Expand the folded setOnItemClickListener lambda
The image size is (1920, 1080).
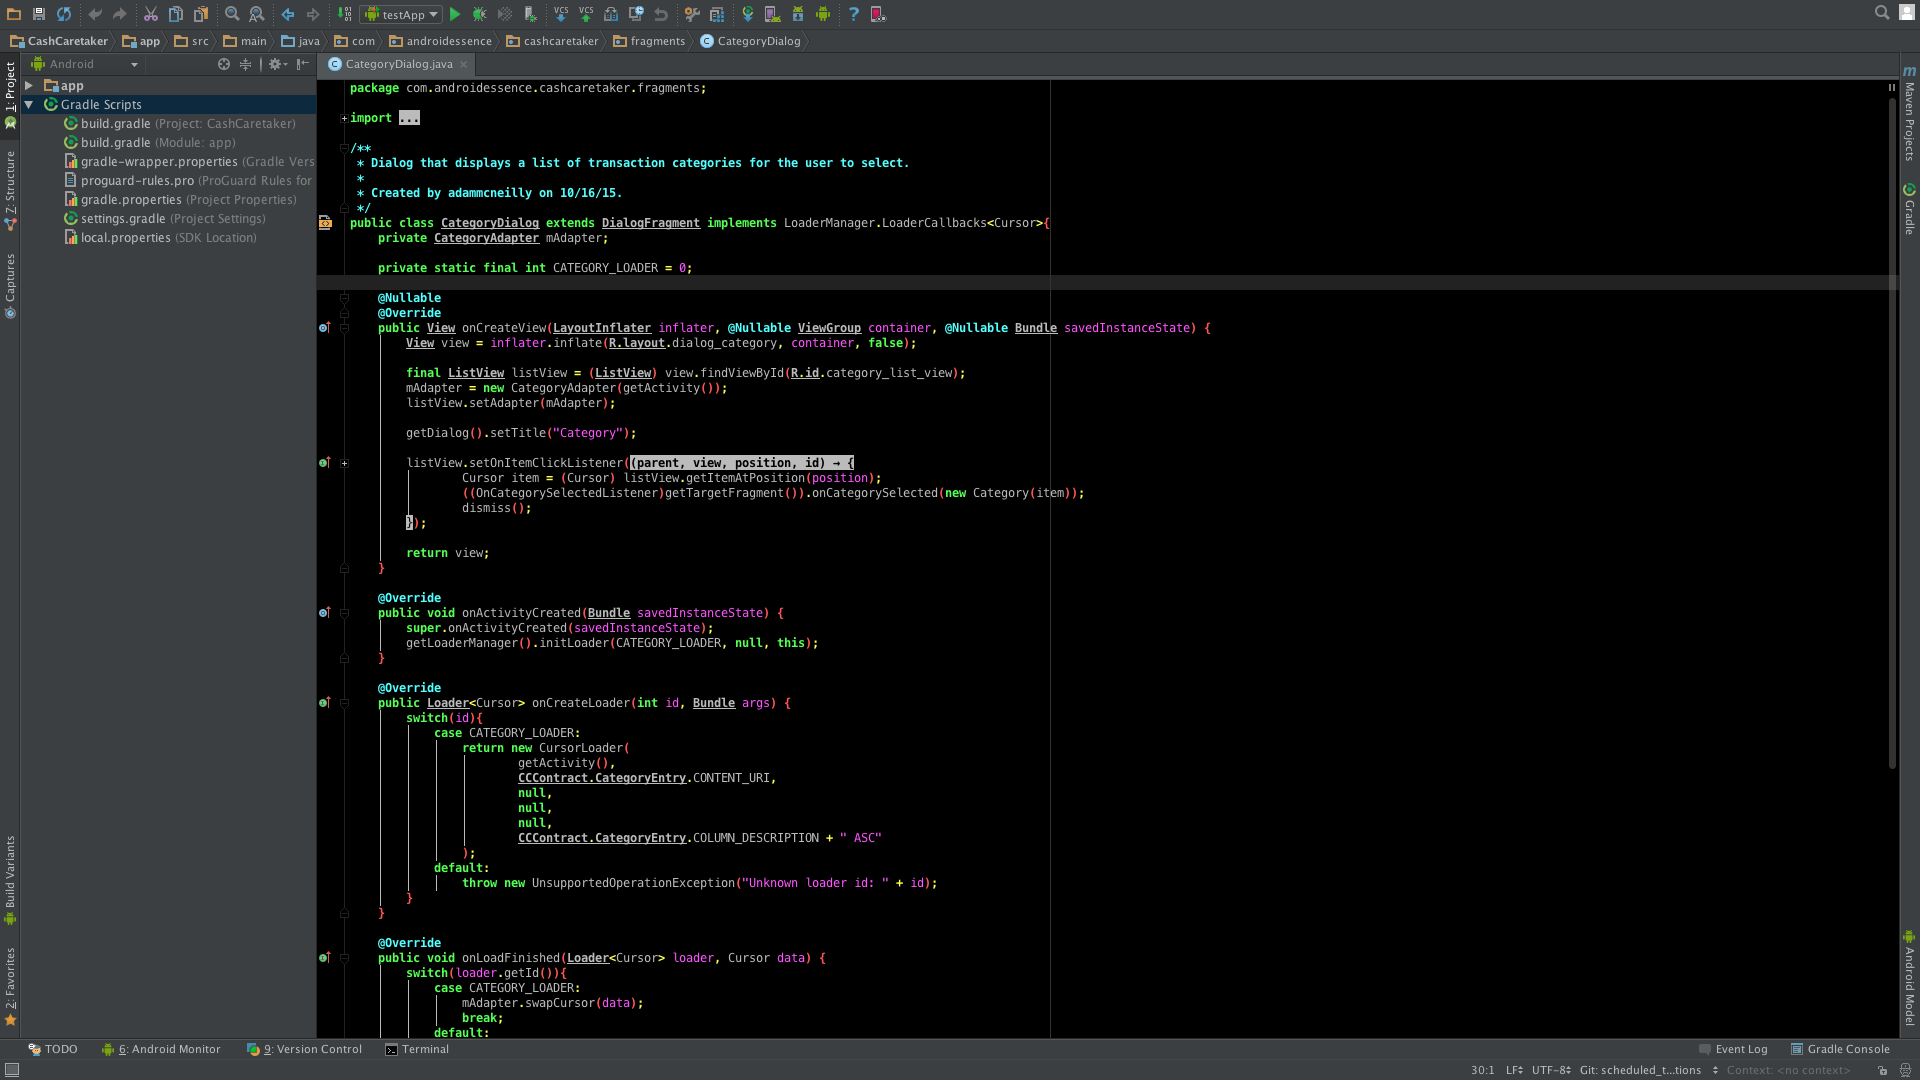click(344, 463)
